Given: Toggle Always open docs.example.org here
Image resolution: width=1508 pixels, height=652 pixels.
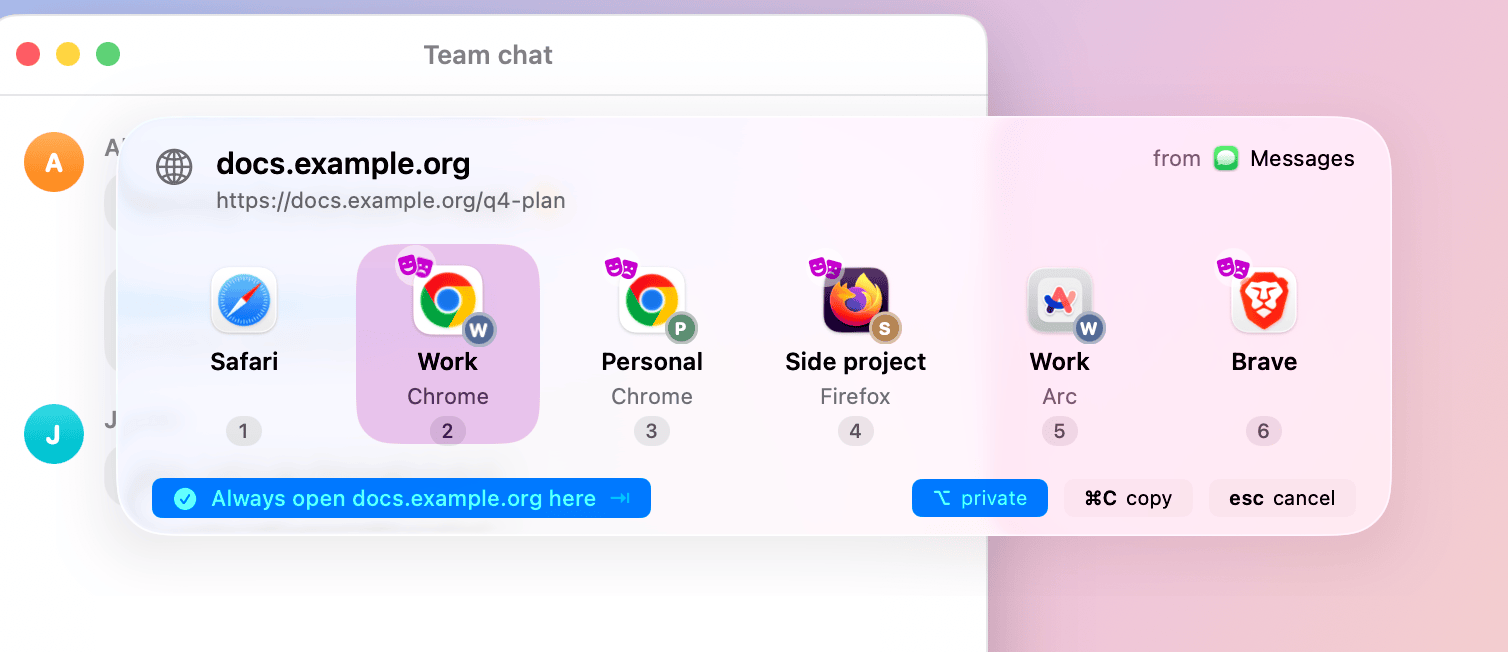Looking at the screenshot, I should point(401,498).
